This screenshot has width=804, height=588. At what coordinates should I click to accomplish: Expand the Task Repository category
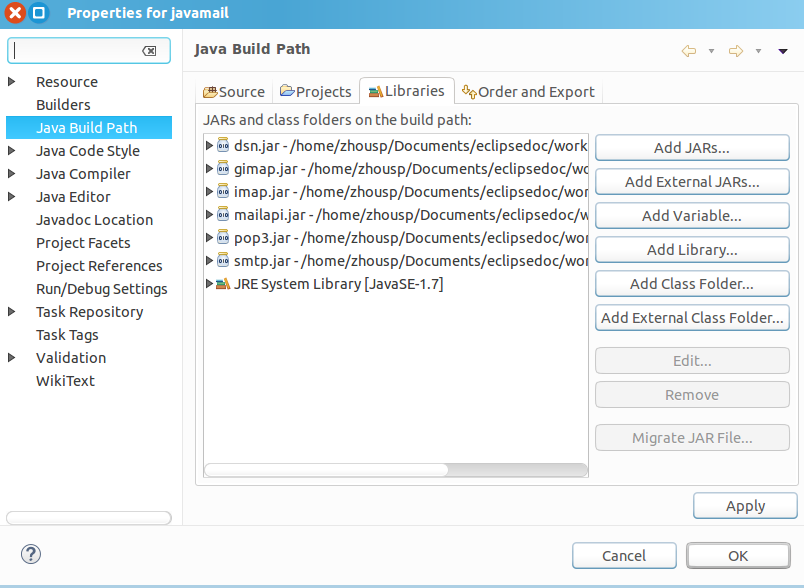(12, 312)
